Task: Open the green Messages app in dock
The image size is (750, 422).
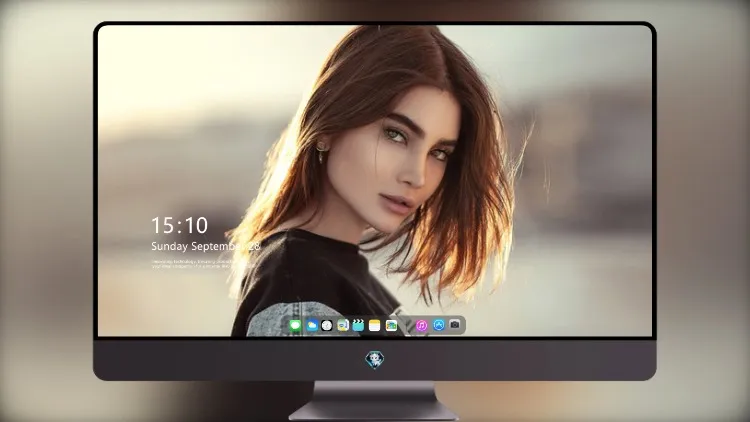Action: click(295, 325)
